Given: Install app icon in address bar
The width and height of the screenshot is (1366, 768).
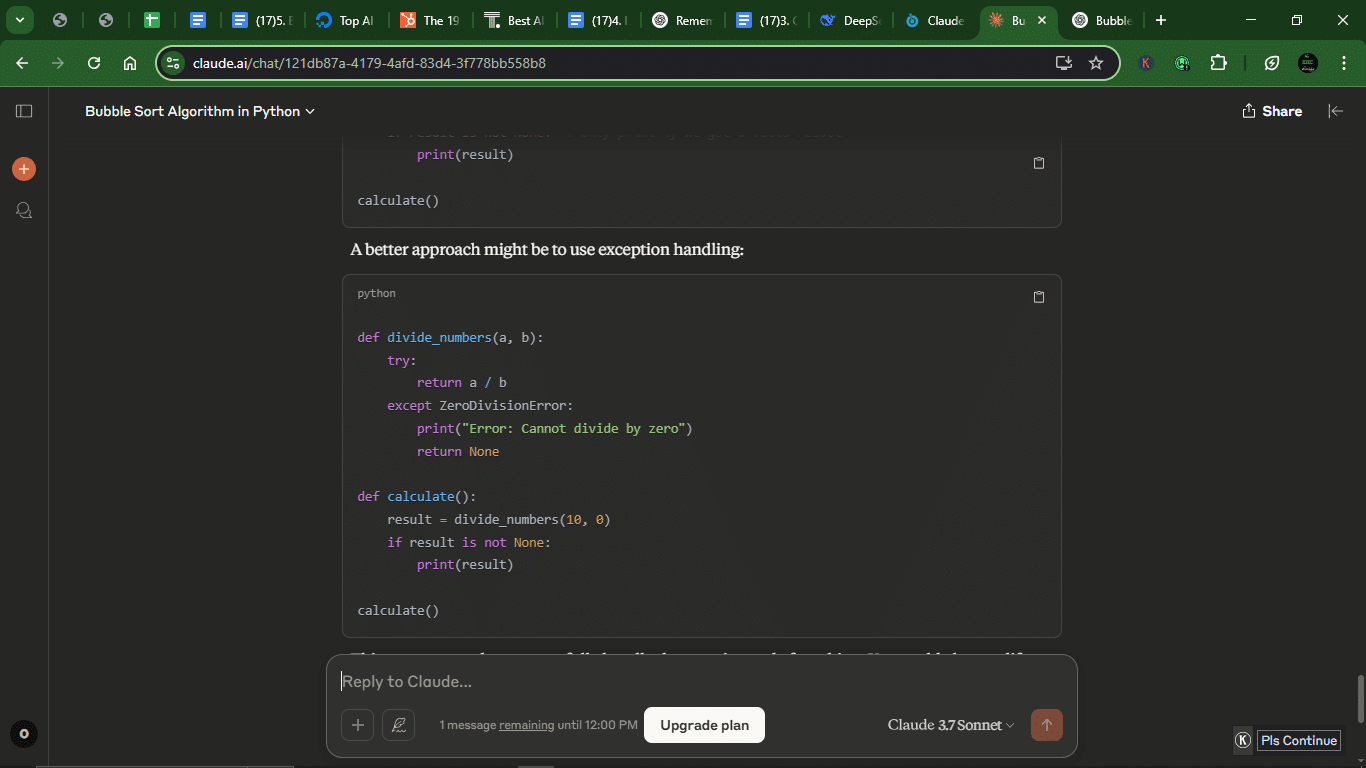Looking at the screenshot, I should pos(1064,63).
